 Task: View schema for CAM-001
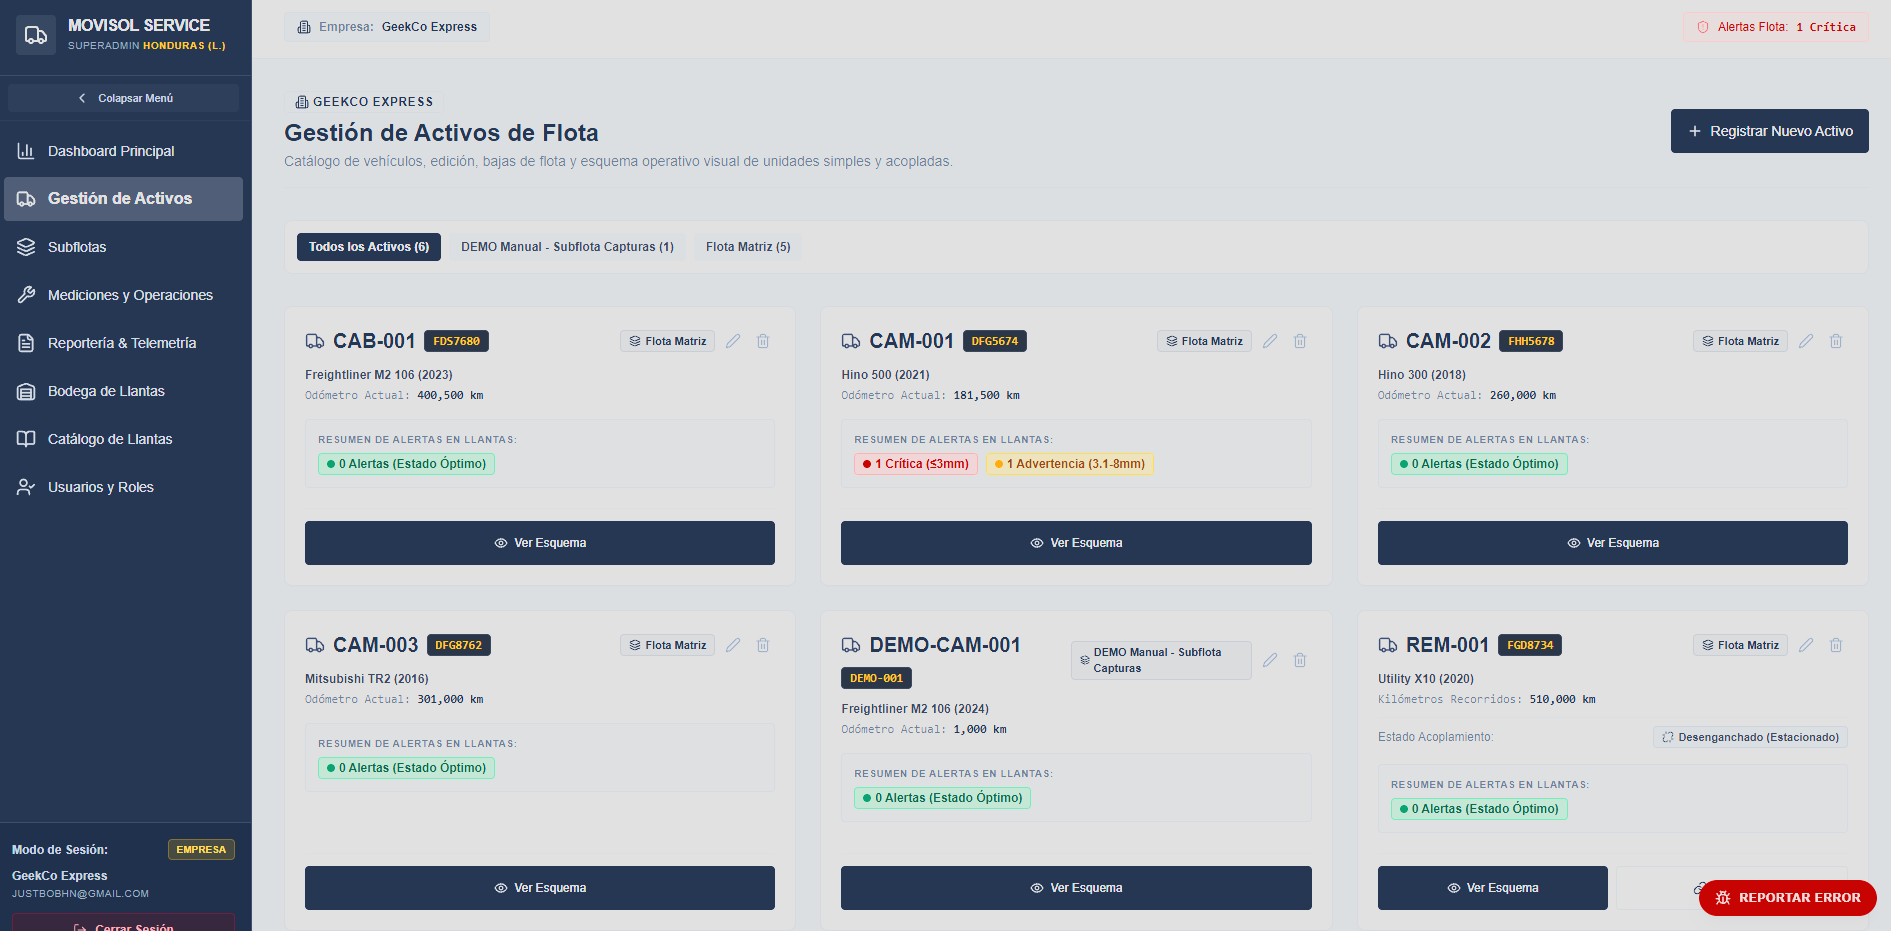coord(1076,543)
